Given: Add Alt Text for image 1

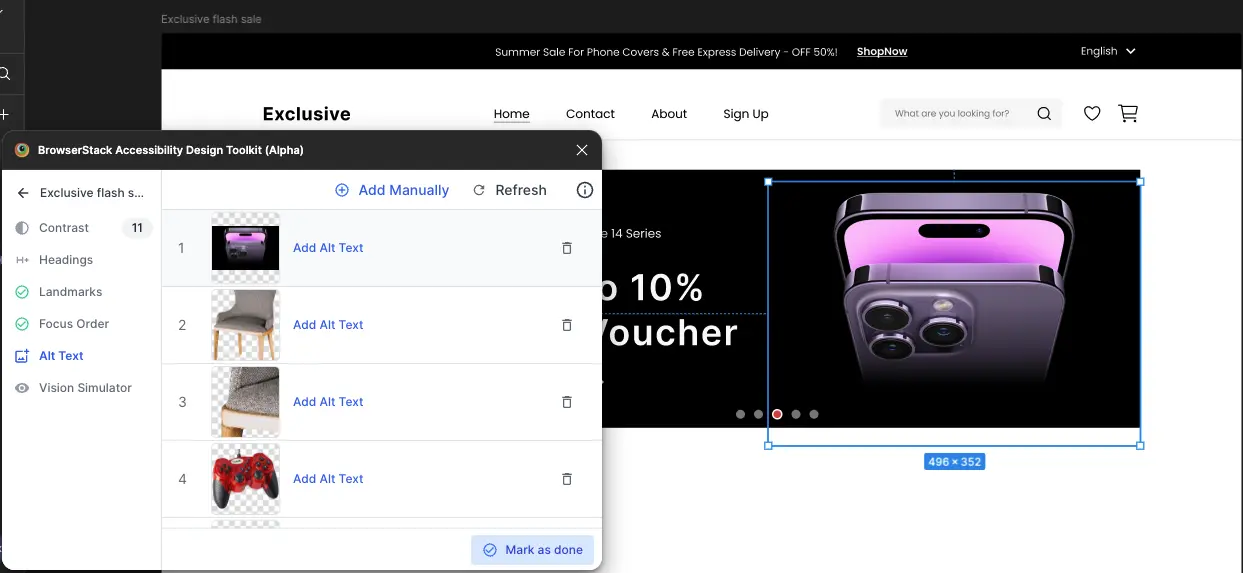Looking at the screenshot, I should point(328,248).
